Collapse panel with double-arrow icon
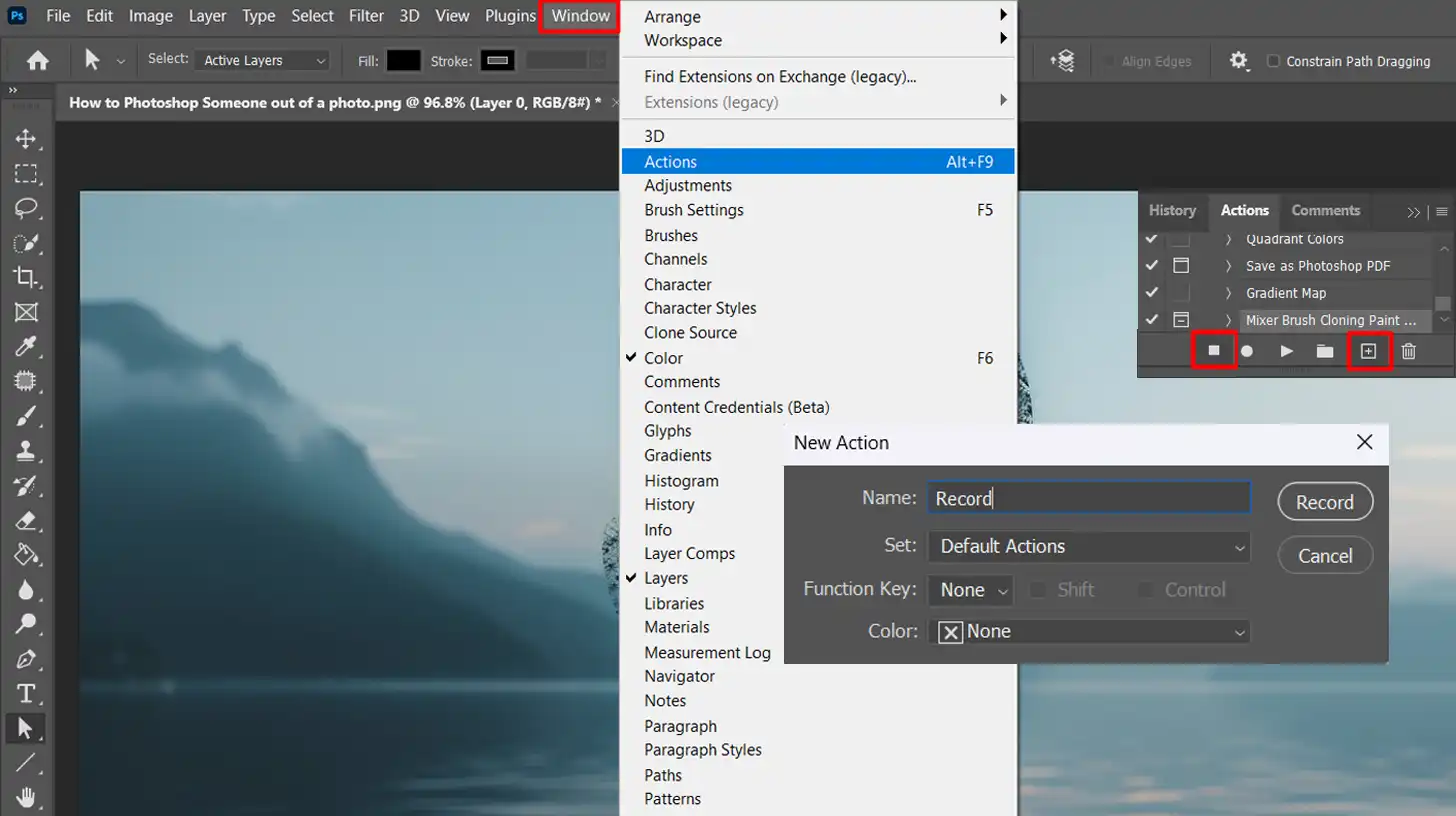Image resolution: width=1456 pixels, height=816 pixels. click(1414, 211)
